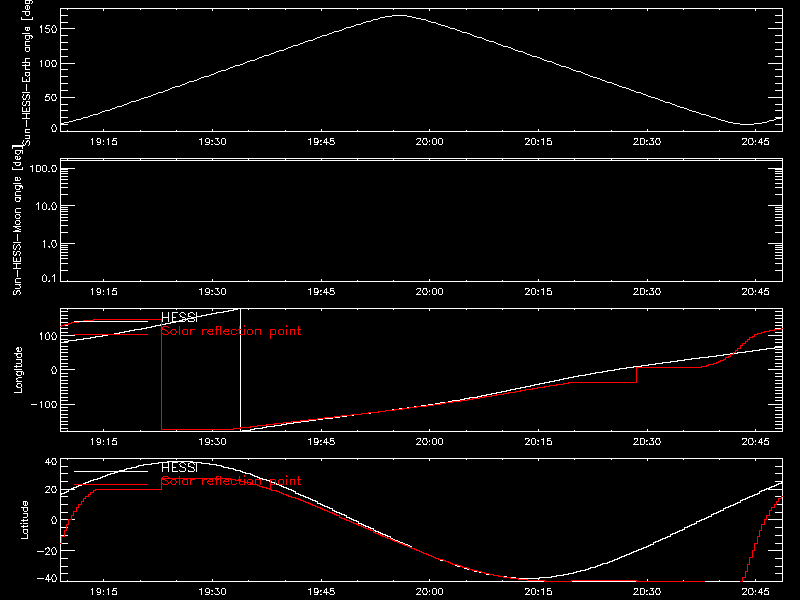Select Solar reflection point label in Longitude plot
The height and width of the screenshot is (600, 800).
point(231,331)
